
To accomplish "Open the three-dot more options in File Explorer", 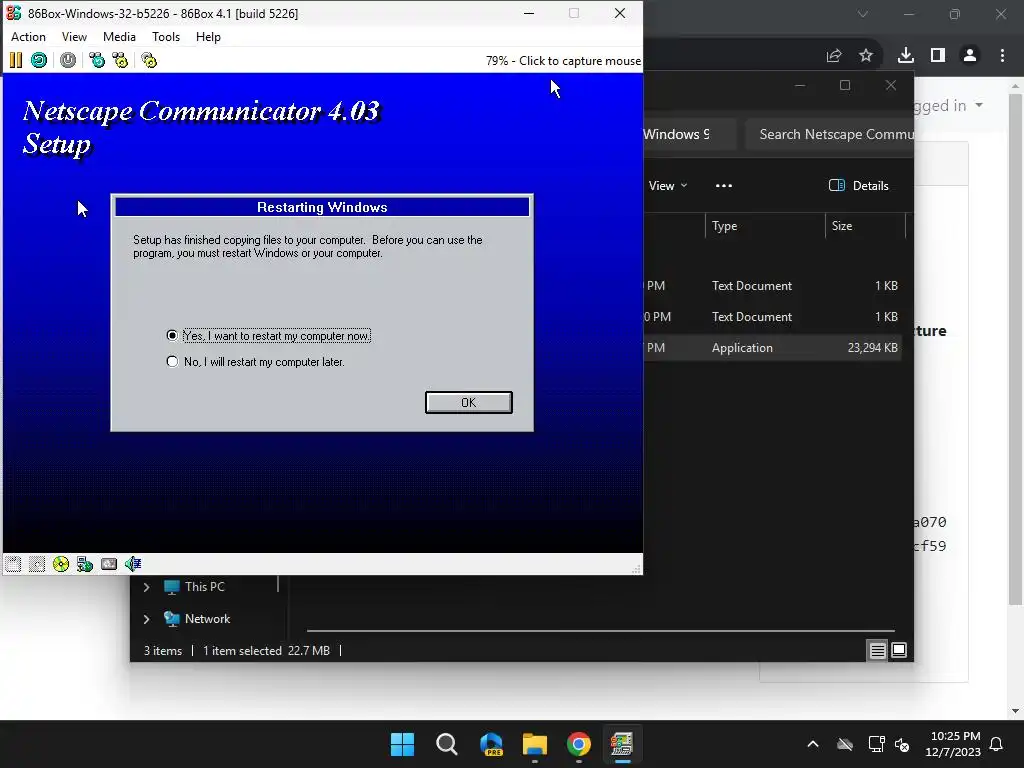I will 724,185.
